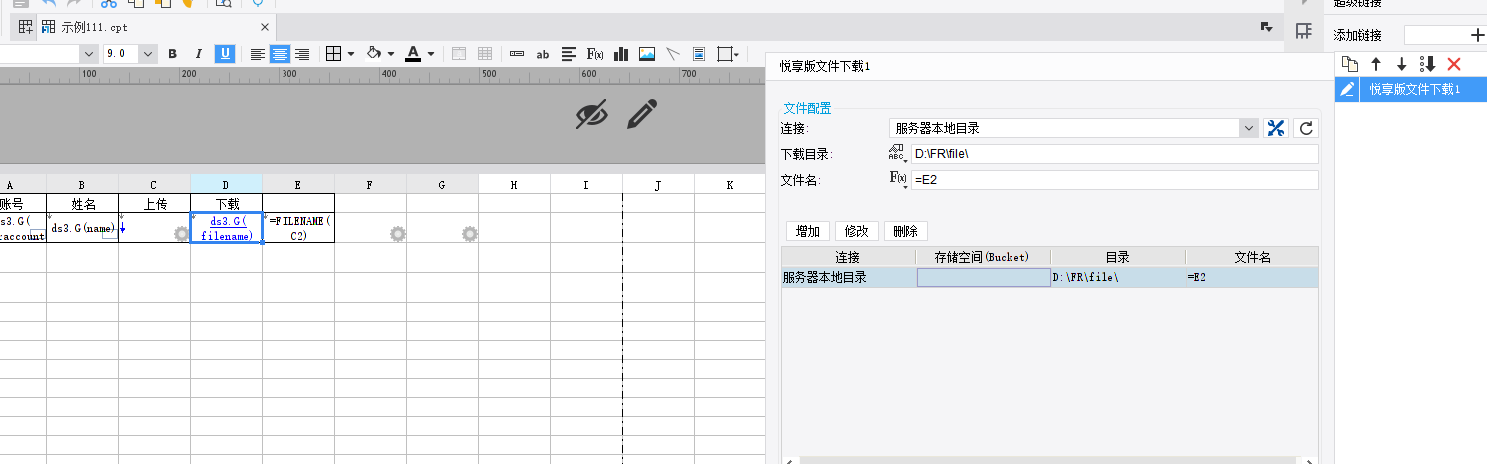
Task: Click column header D
Action: [226, 184]
